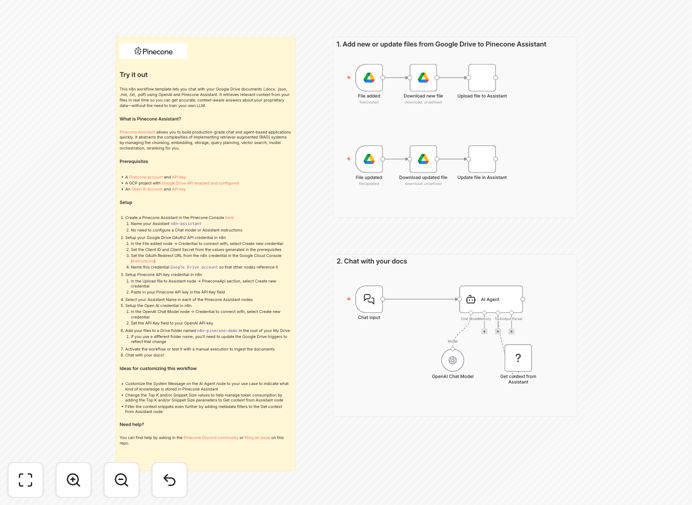This screenshot has height=505, width=692.
Task: Open the AI Agent node
Action: click(491, 299)
